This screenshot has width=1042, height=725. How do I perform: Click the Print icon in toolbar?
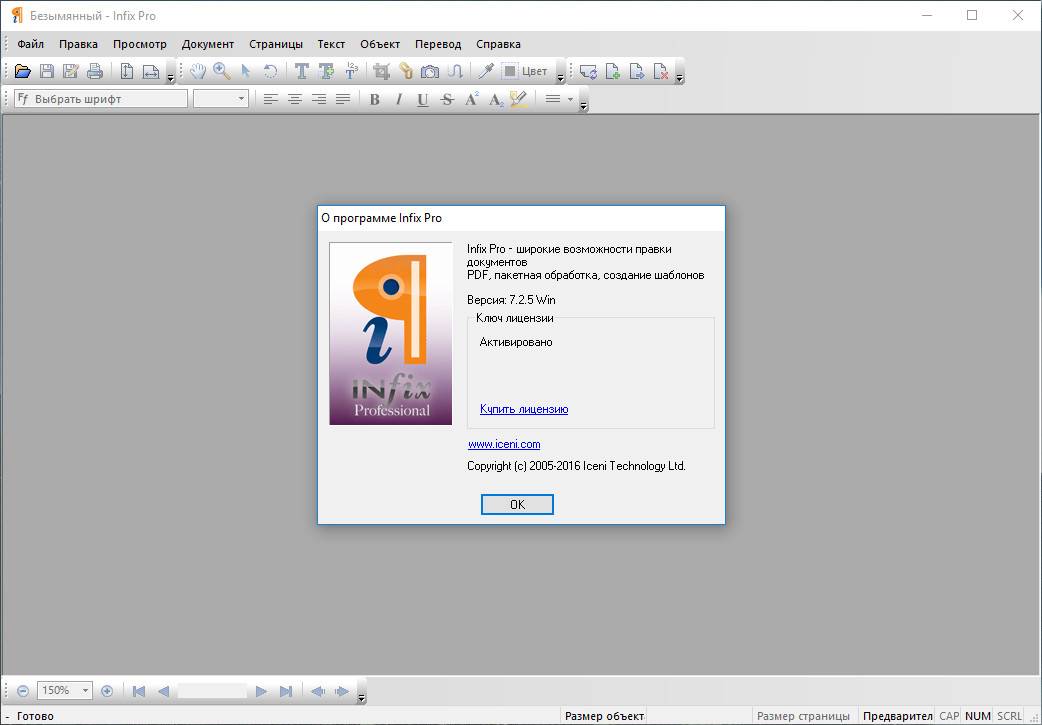pyautogui.click(x=95, y=71)
